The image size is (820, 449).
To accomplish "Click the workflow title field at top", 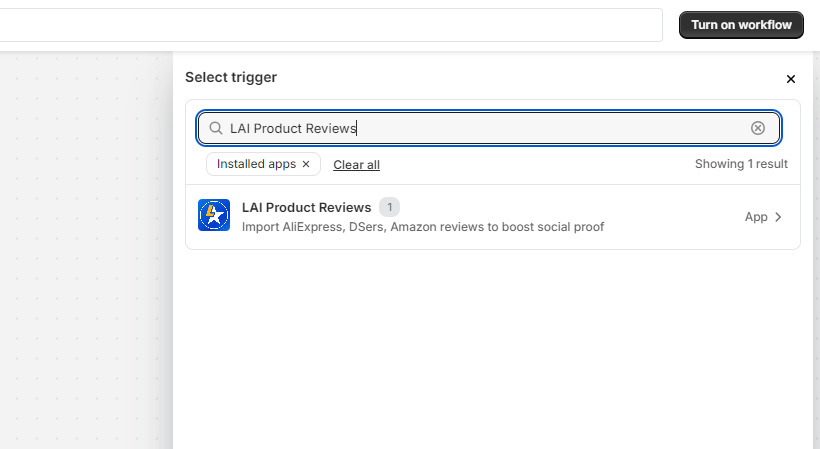I will [x=331, y=25].
